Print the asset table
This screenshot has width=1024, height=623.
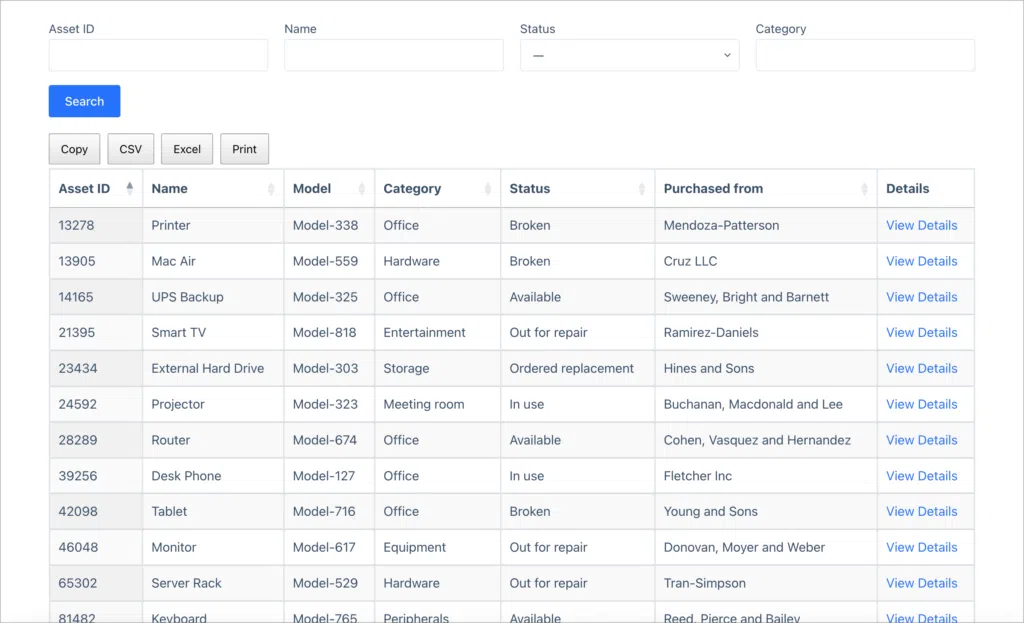pos(244,149)
